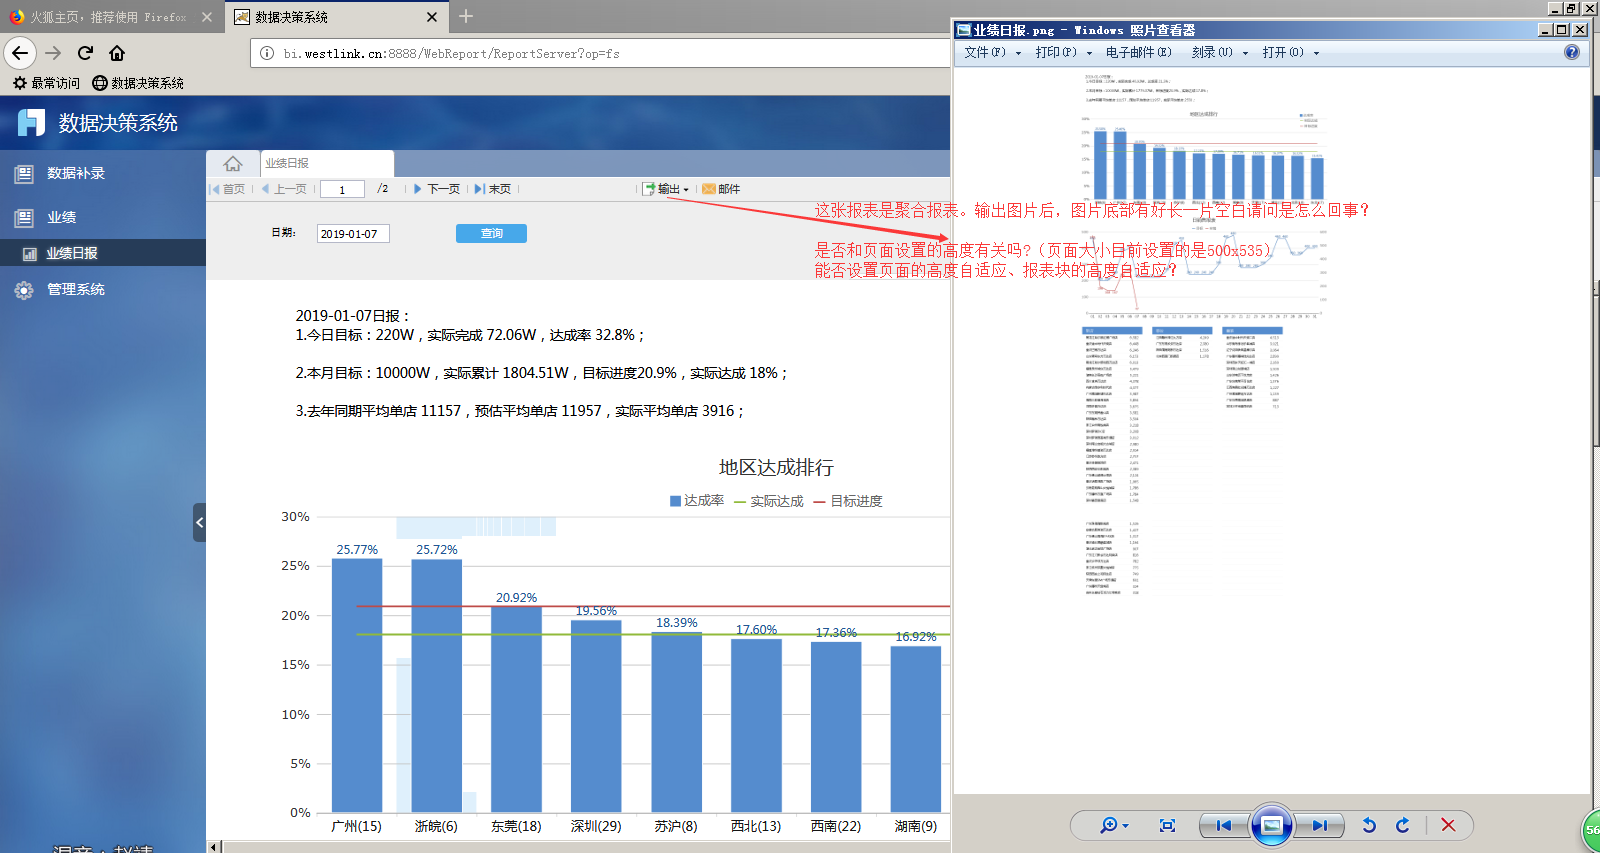The height and width of the screenshot is (853, 1600).
Task: Rotate the image clockwise
Action: (1403, 825)
